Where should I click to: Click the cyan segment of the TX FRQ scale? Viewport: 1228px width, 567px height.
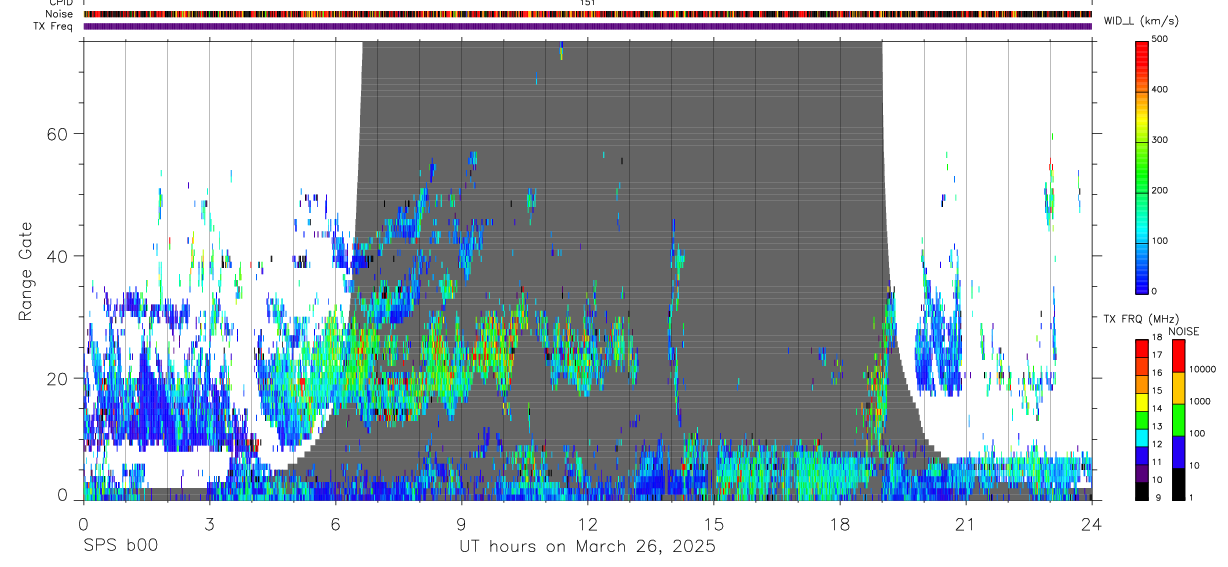point(1141,438)
